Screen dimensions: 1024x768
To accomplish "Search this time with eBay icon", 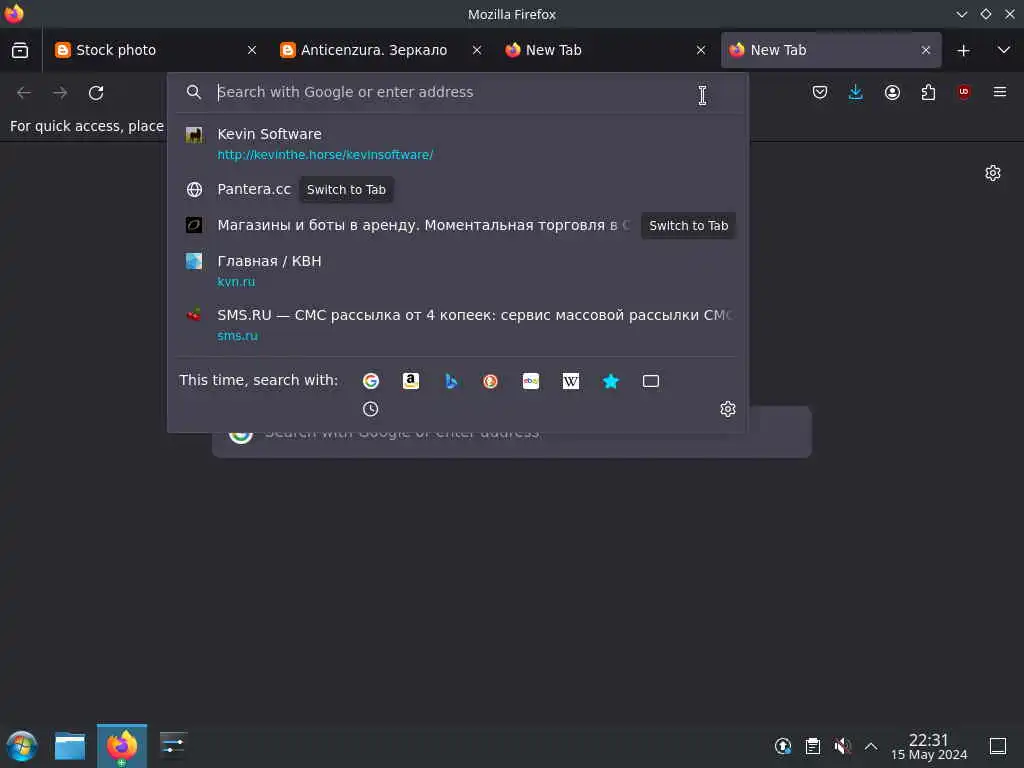I will point(531,381).
